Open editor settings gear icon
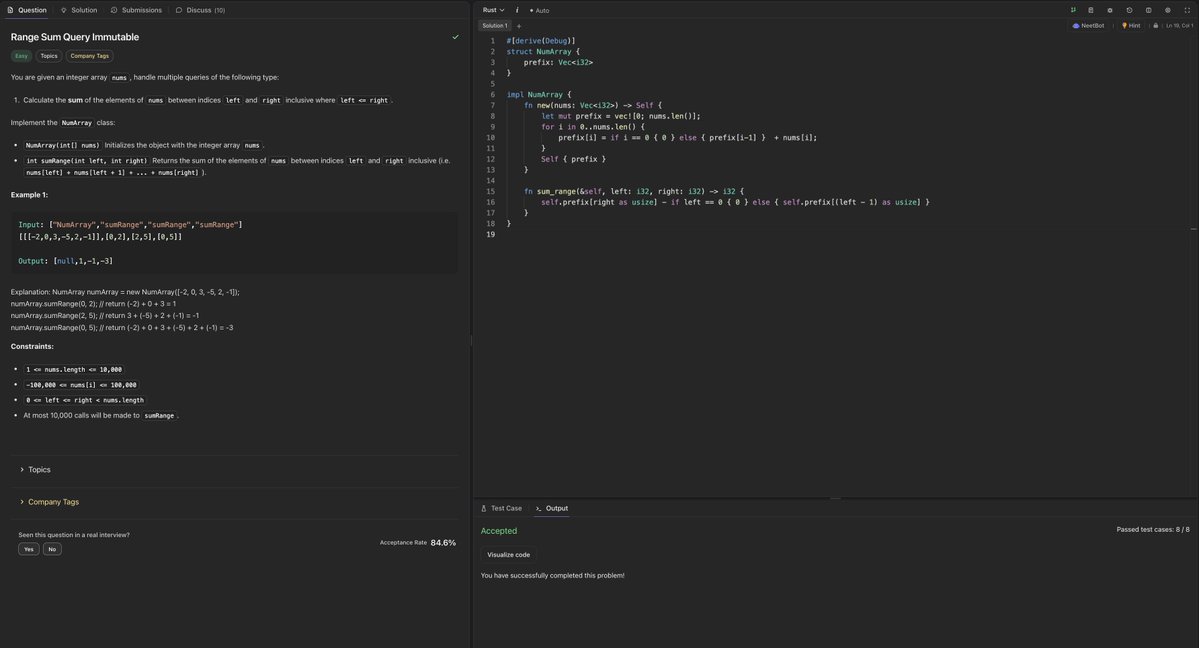 (x=1110, y=10)
